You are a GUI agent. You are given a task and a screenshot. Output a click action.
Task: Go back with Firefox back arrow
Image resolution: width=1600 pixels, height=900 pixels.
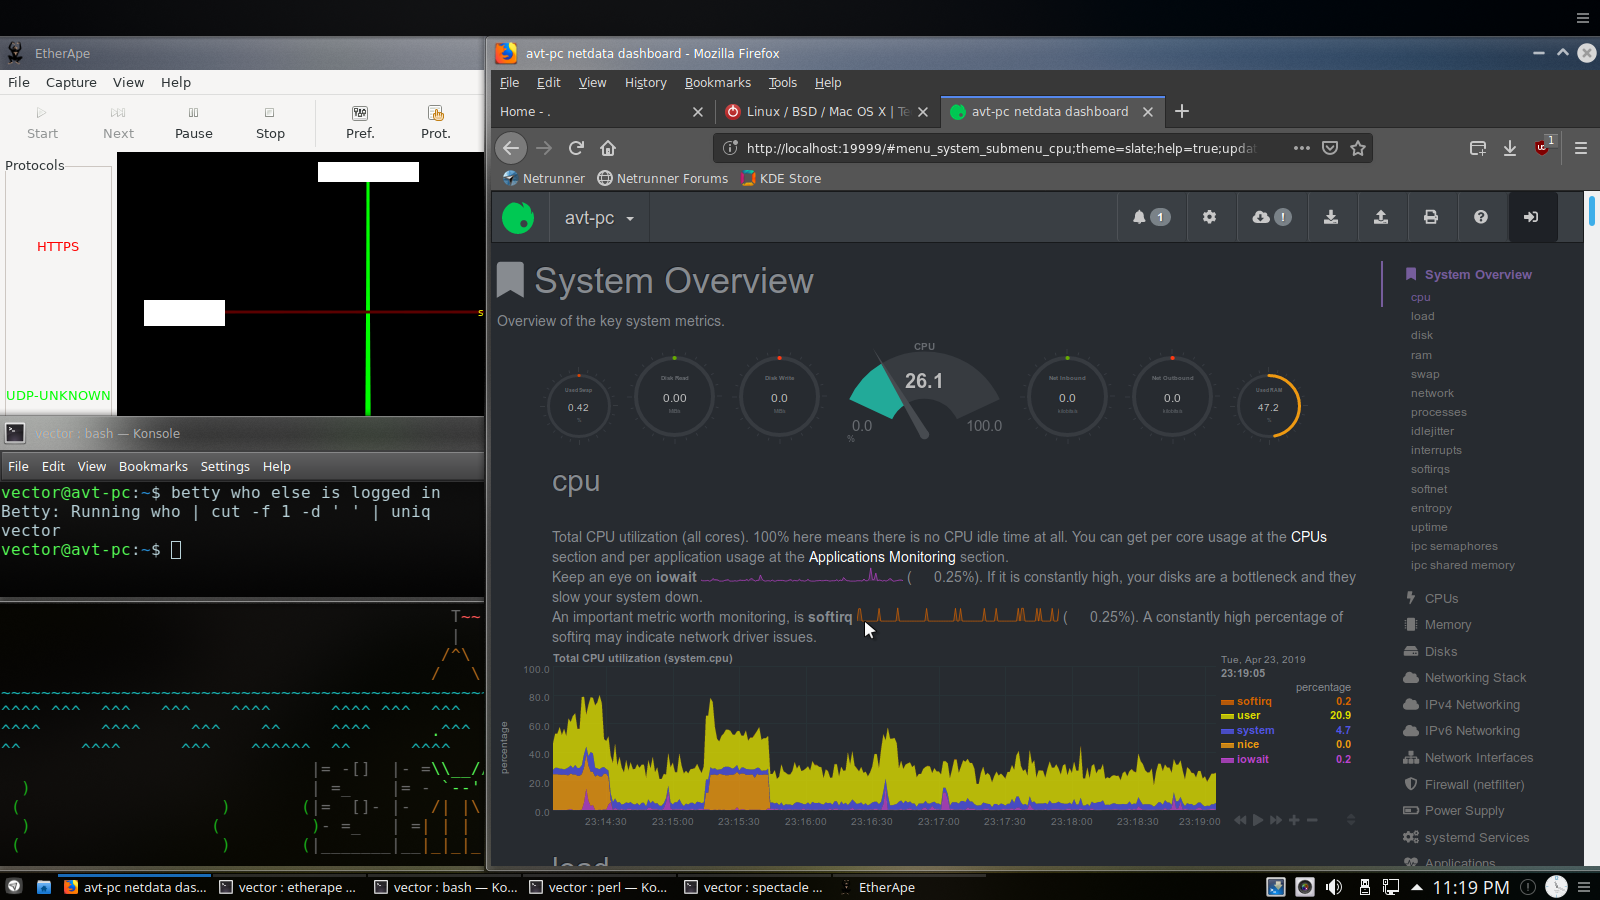coord(511,148)
